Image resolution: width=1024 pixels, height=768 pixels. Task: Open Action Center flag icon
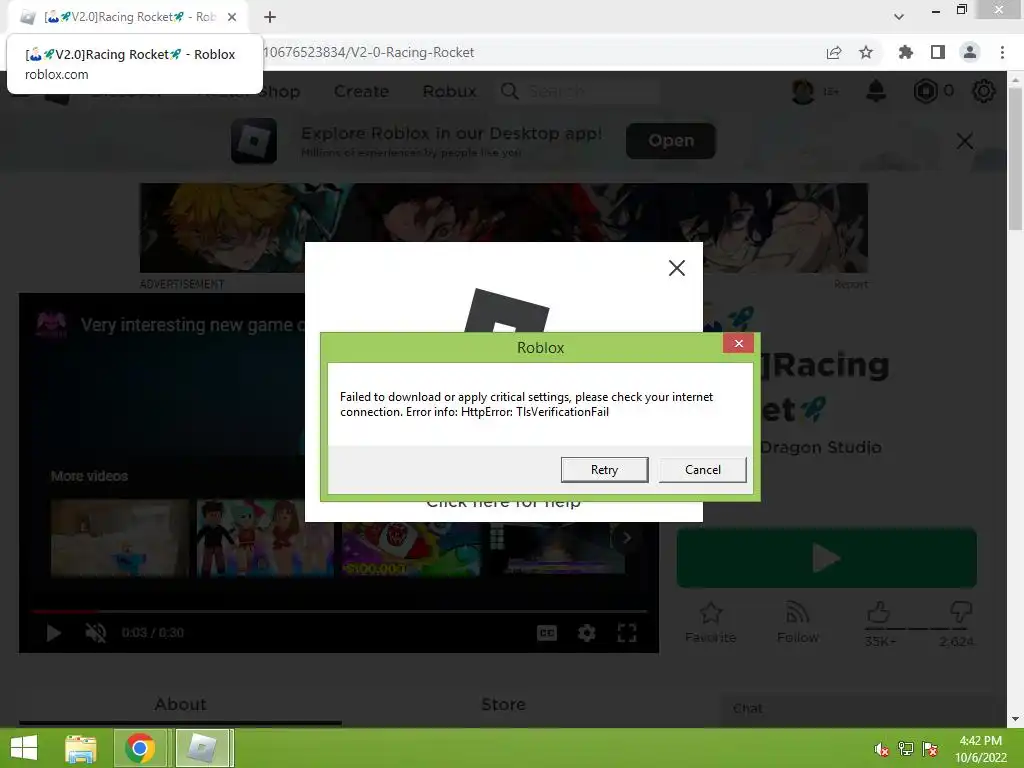click(x=930, y=749)
